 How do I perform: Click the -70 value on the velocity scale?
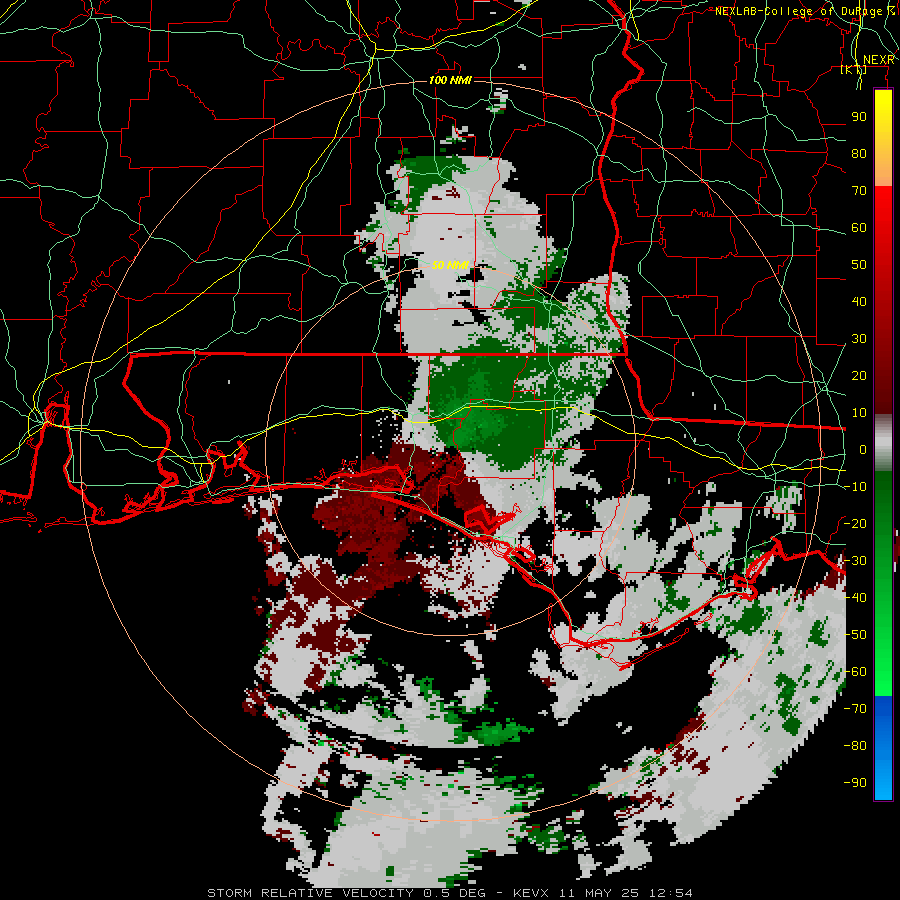point(855,708)
